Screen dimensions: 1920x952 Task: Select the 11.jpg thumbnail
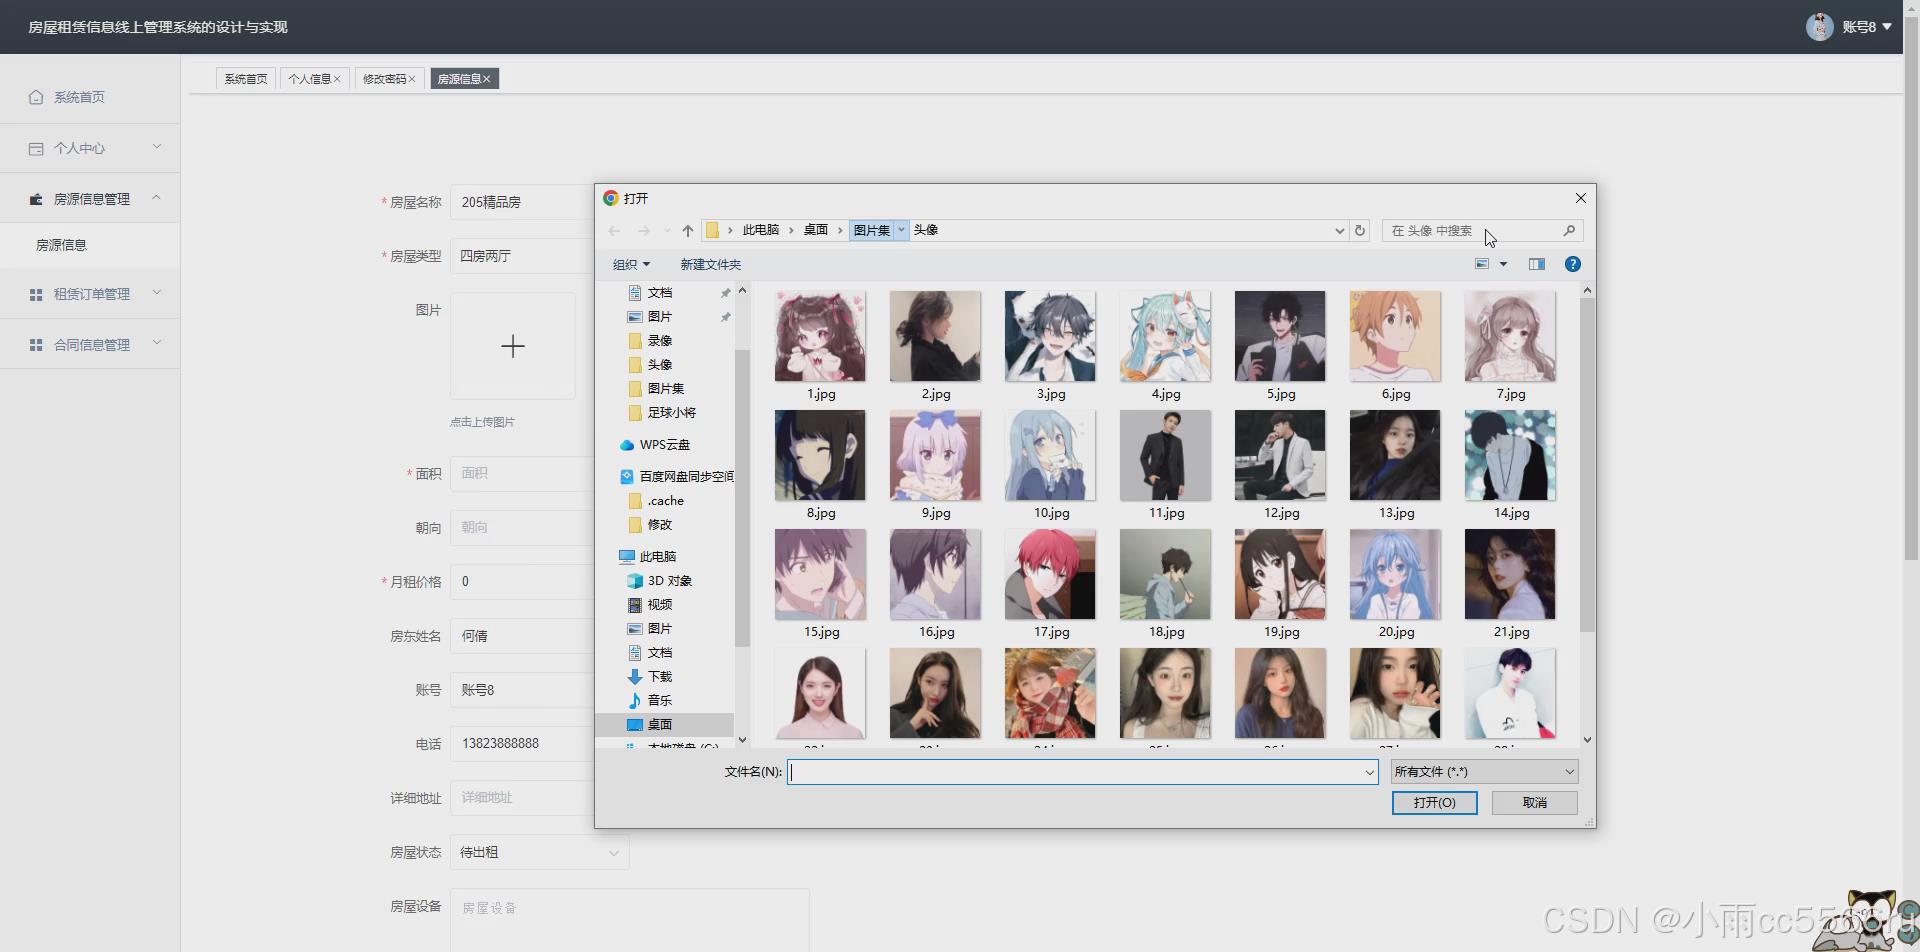point(1165,456)
